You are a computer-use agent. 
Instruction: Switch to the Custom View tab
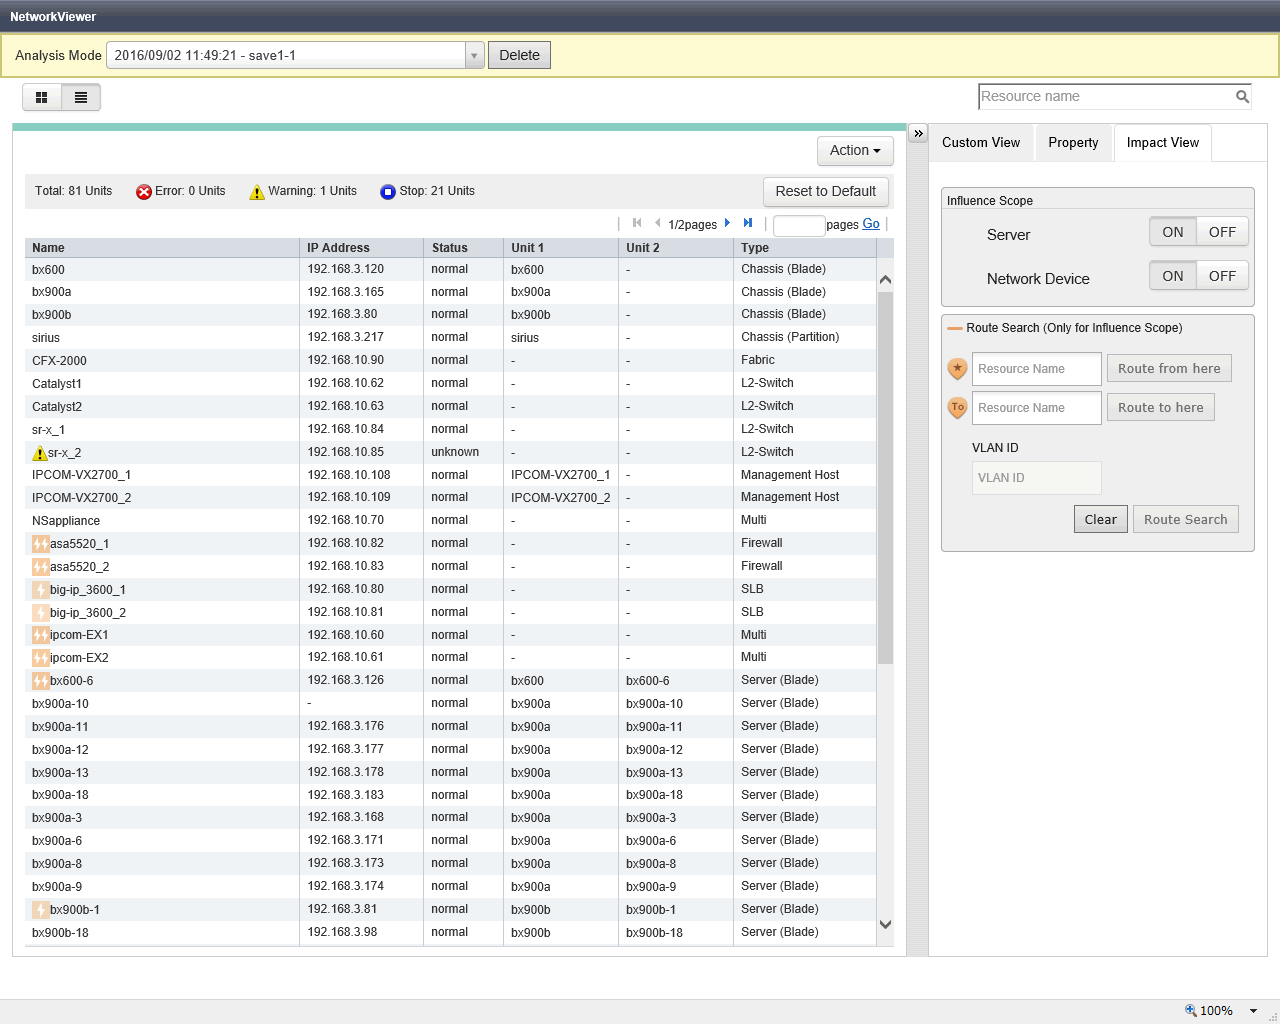(980, 143)
